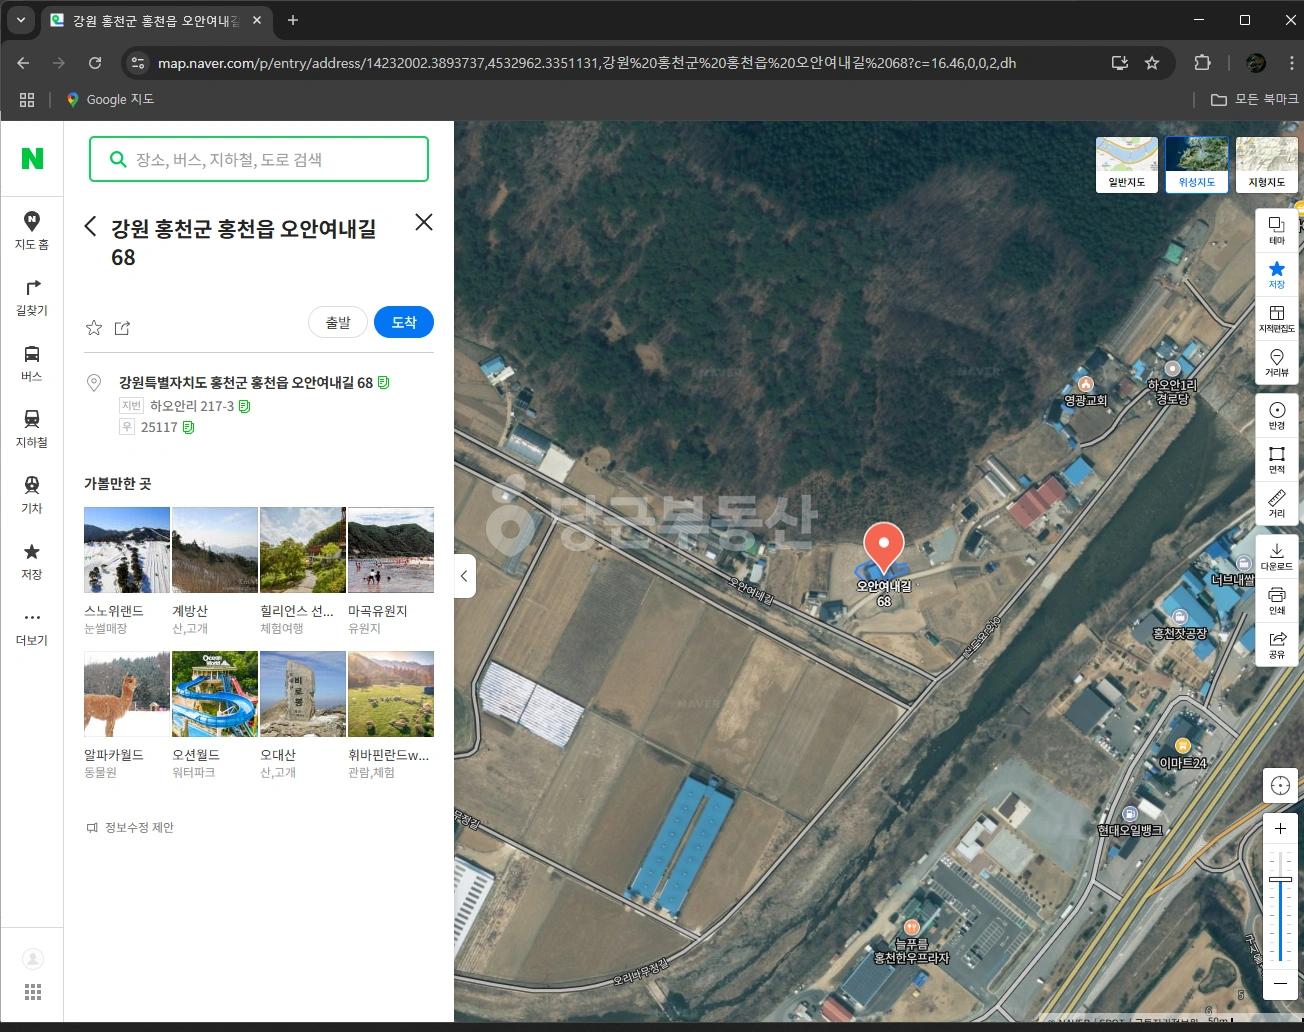Favorite this address with star icon
Viewport: 1304px width, 1032px height.
coord(94,328)
